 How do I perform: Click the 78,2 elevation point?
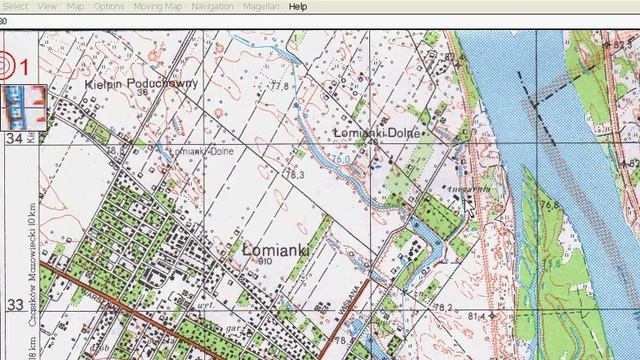click(443, 308)
